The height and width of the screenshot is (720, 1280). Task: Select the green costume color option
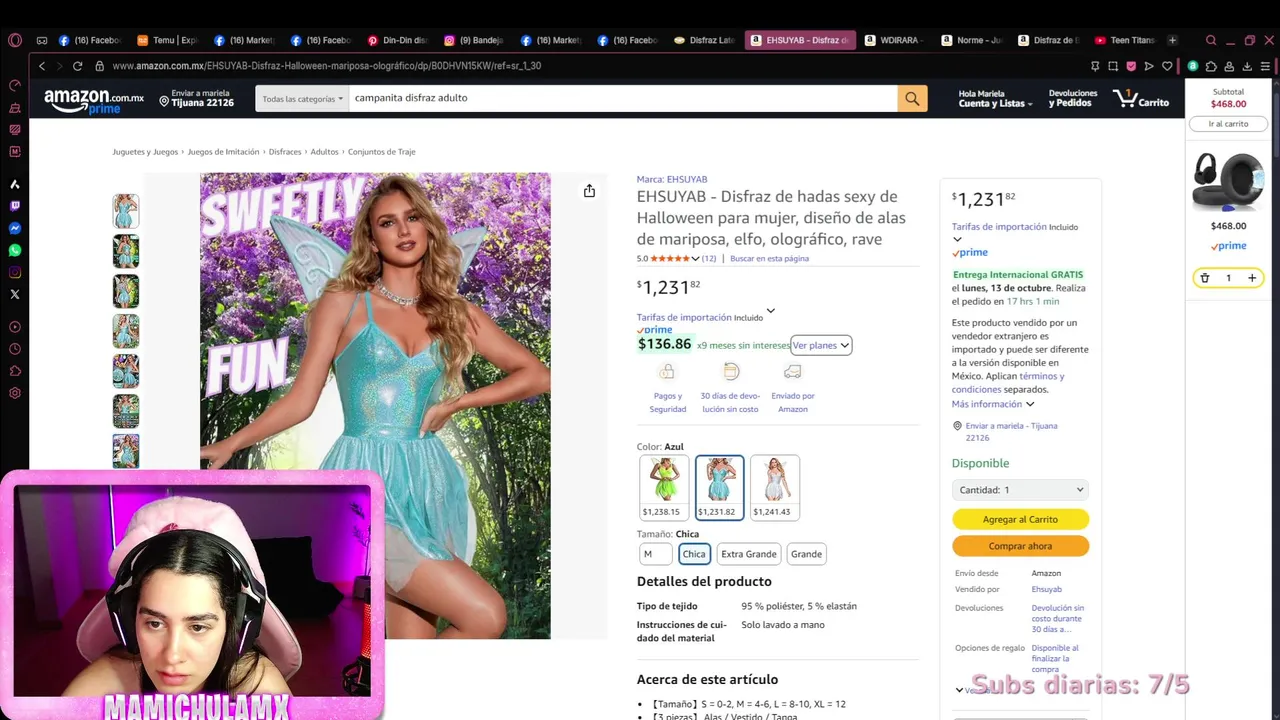664,487
